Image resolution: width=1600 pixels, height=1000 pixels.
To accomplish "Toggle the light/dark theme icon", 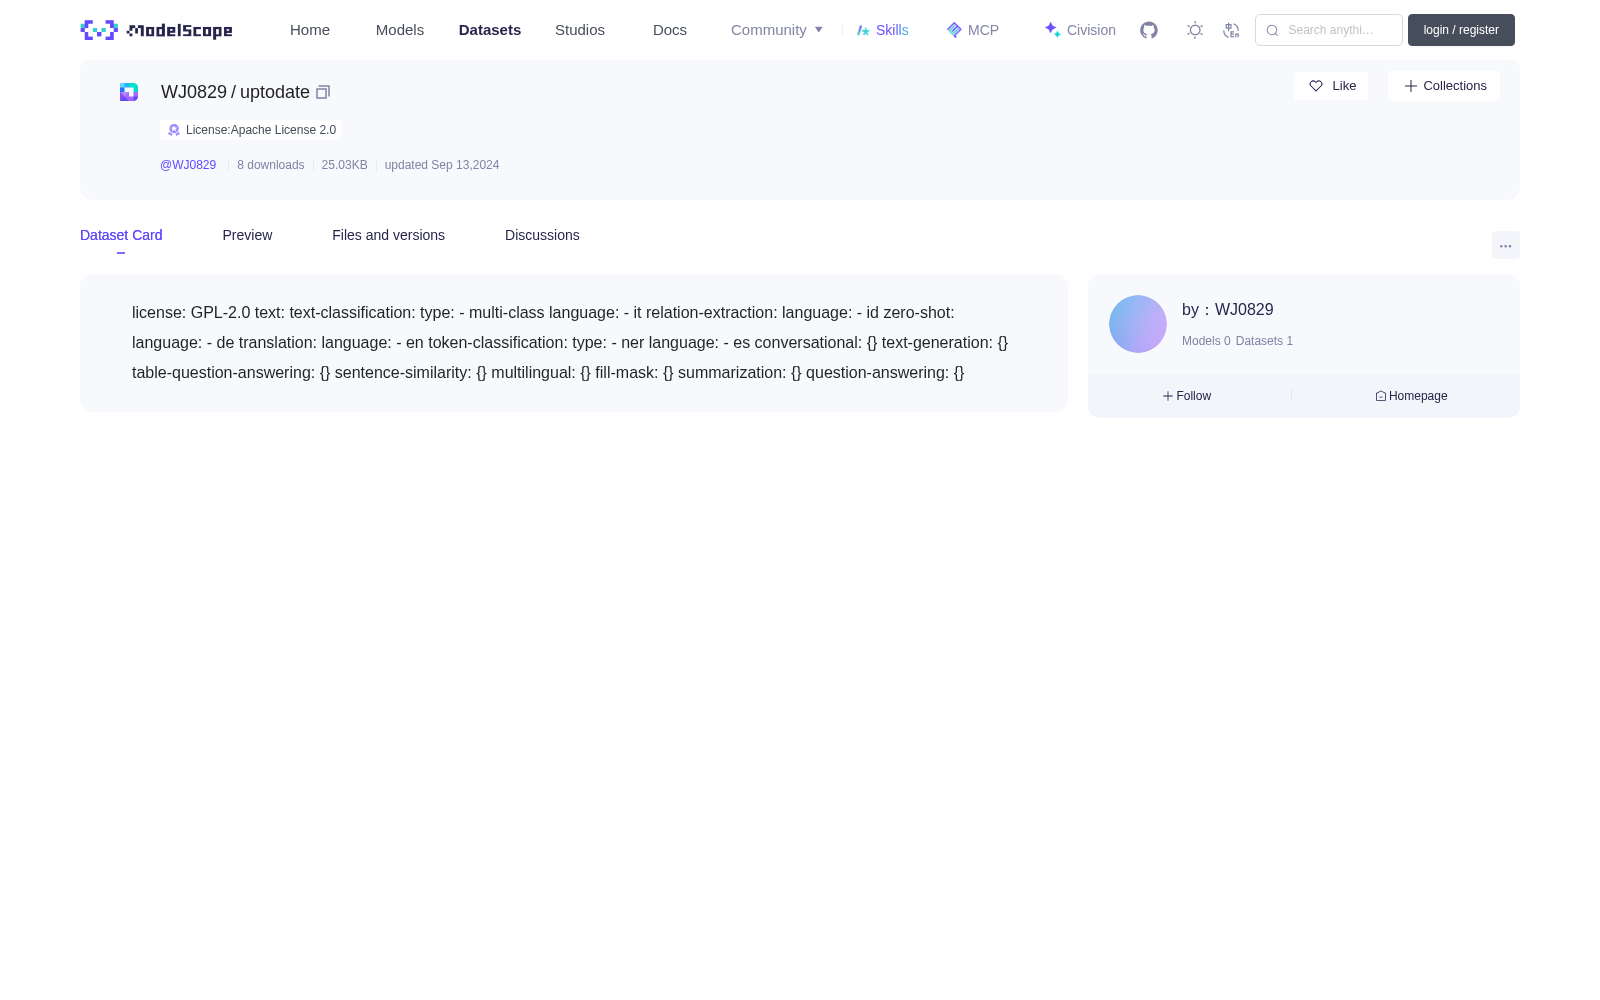I will tap(1195, 30).
